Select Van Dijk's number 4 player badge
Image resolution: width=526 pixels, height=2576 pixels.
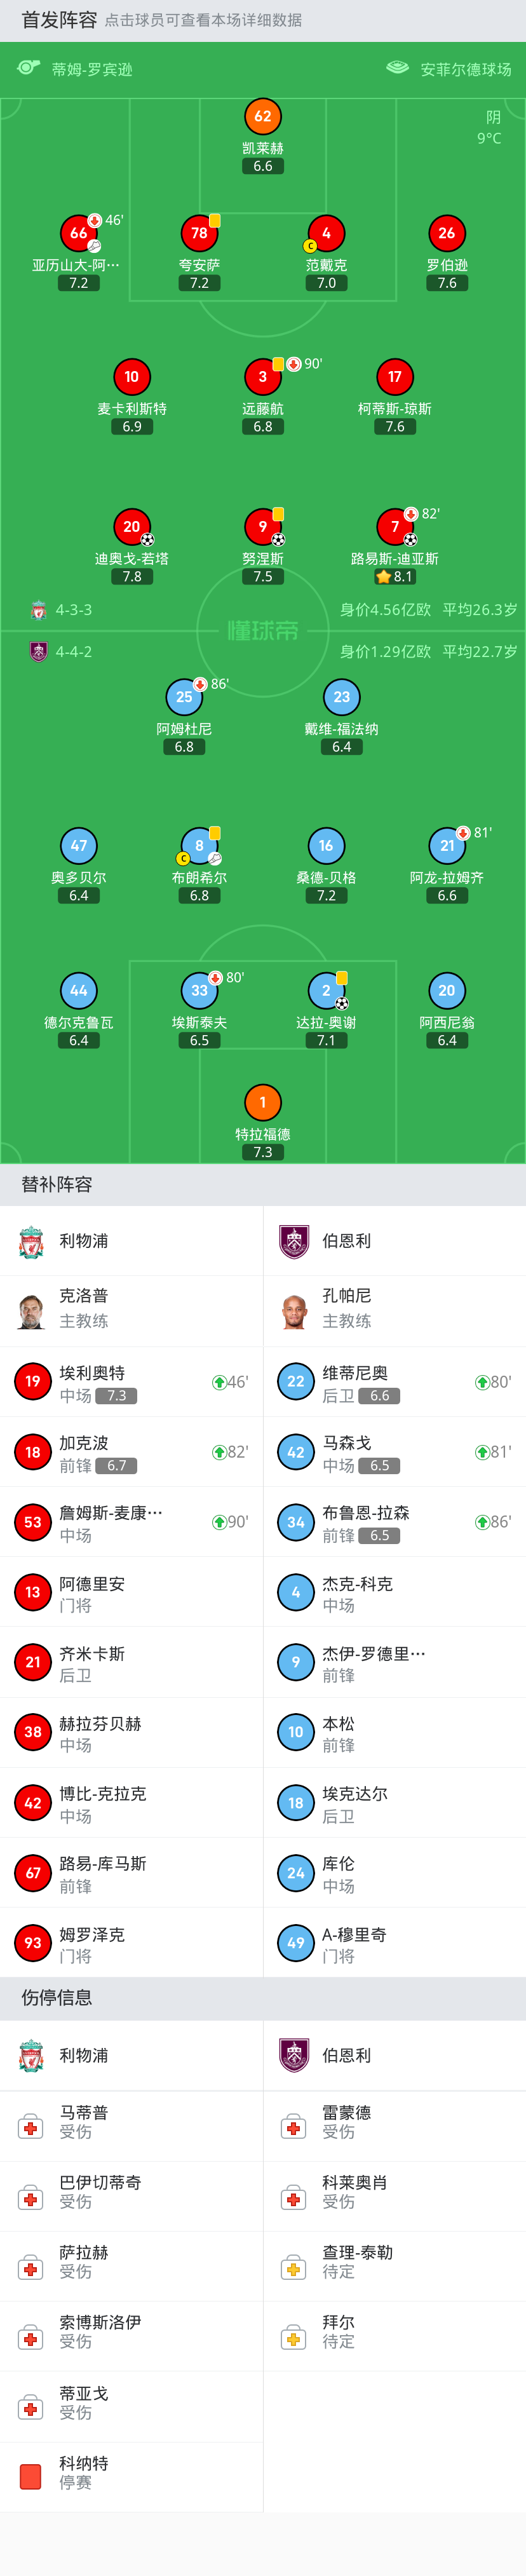pyautogui.click(x=326, y=234)
